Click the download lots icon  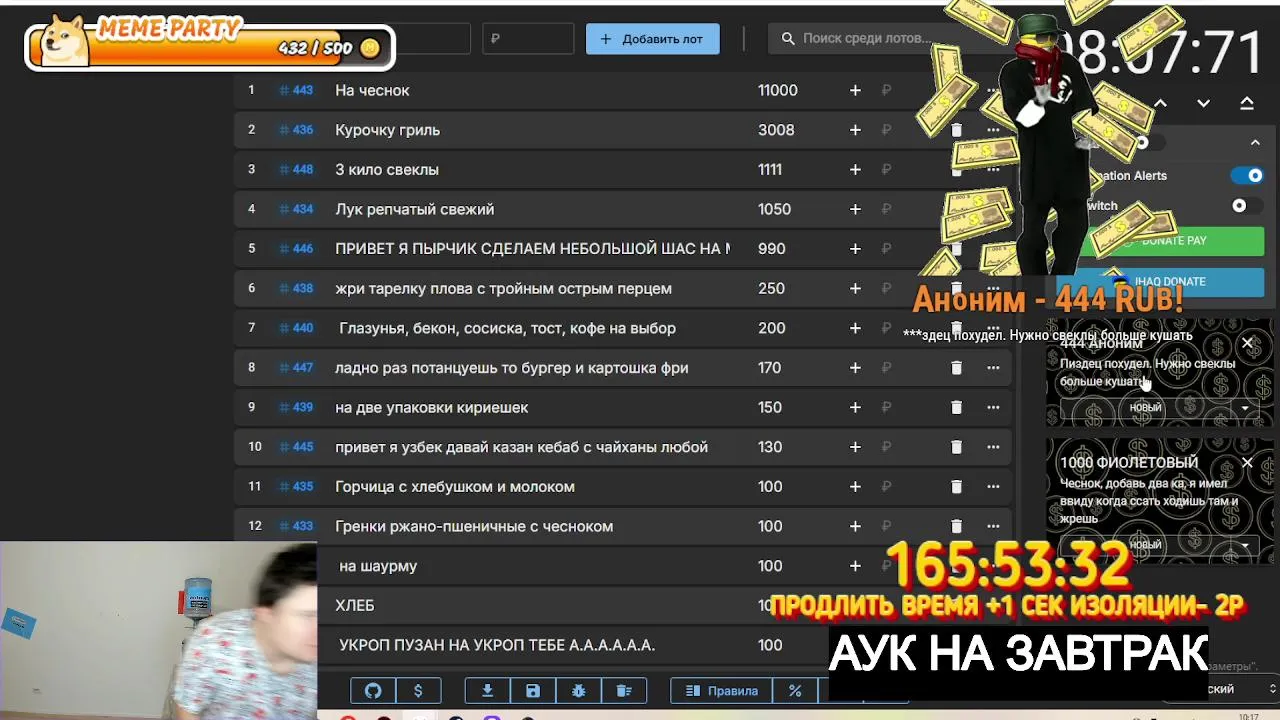(x=488, y=691)
